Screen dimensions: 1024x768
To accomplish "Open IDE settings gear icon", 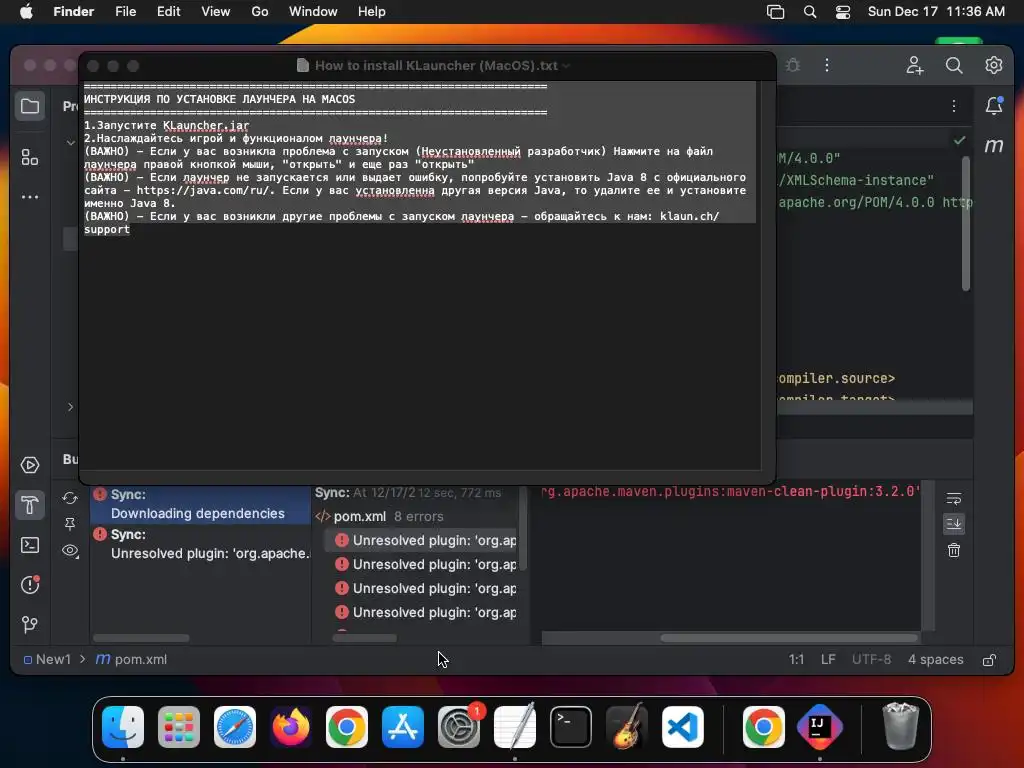I will click(x=994, y=65).
